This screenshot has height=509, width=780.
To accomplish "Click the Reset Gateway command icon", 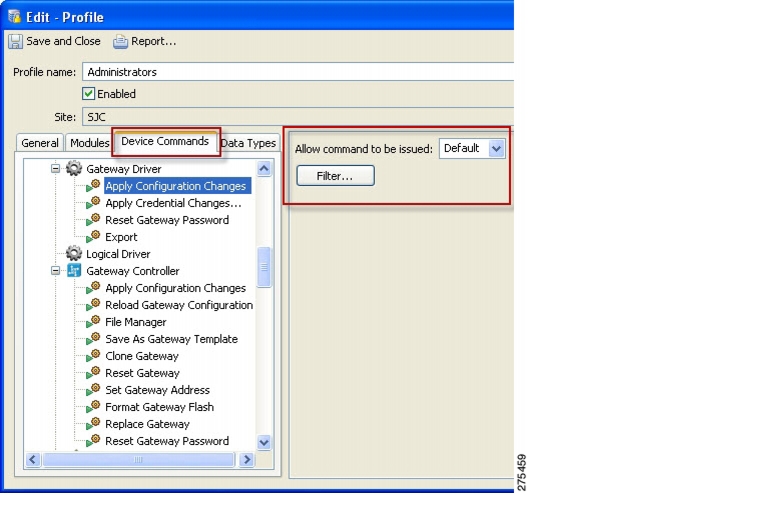I will (93, 373).
